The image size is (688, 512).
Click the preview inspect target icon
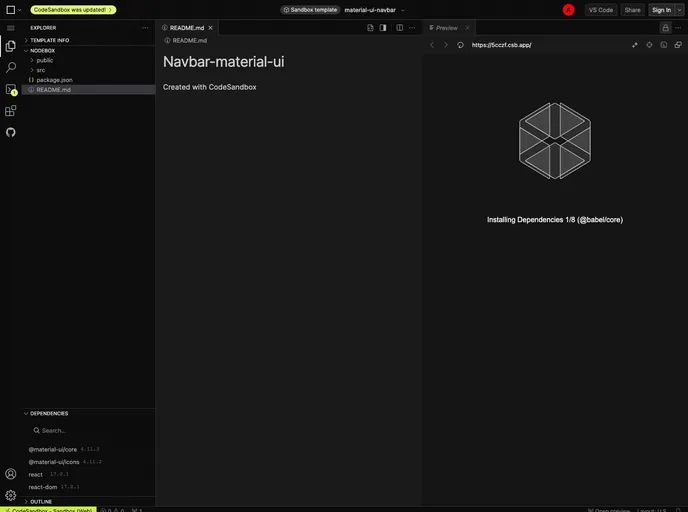click(649, 45)
